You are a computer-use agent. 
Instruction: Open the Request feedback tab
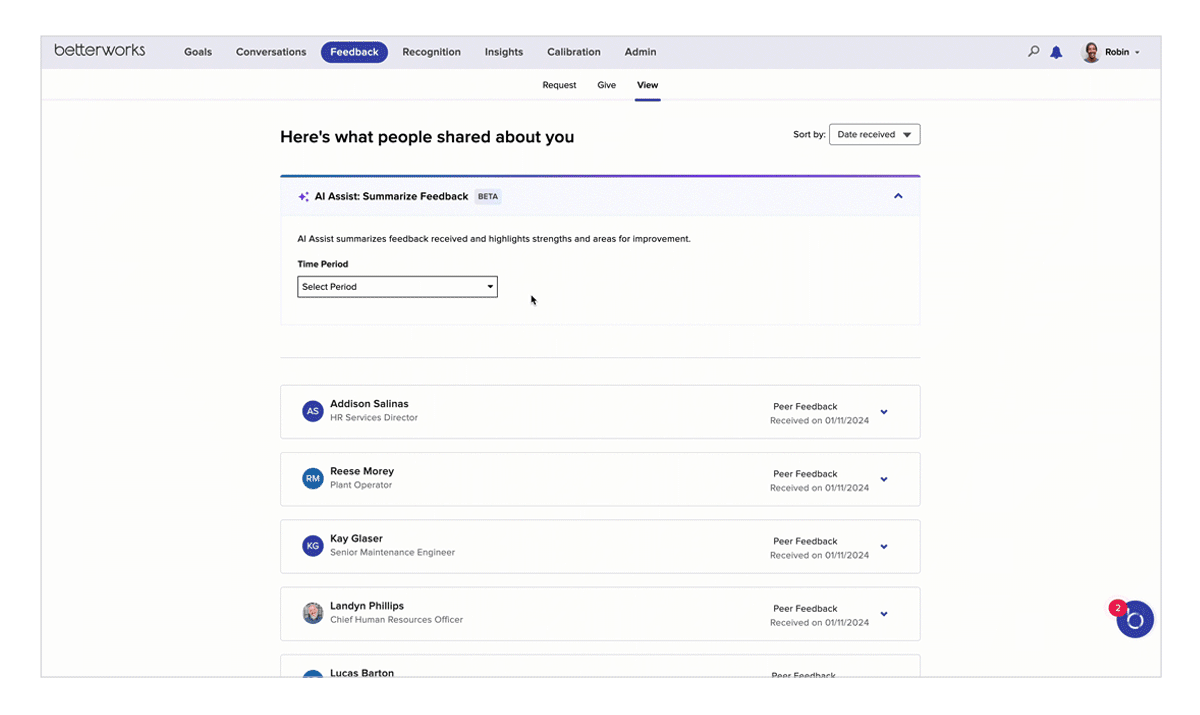coord(559,85)
